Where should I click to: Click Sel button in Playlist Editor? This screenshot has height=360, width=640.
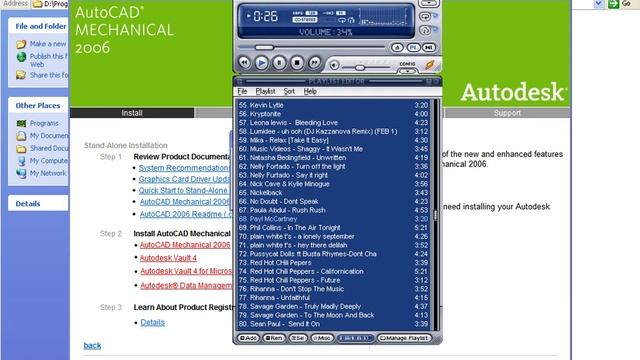tap(298, 338)
